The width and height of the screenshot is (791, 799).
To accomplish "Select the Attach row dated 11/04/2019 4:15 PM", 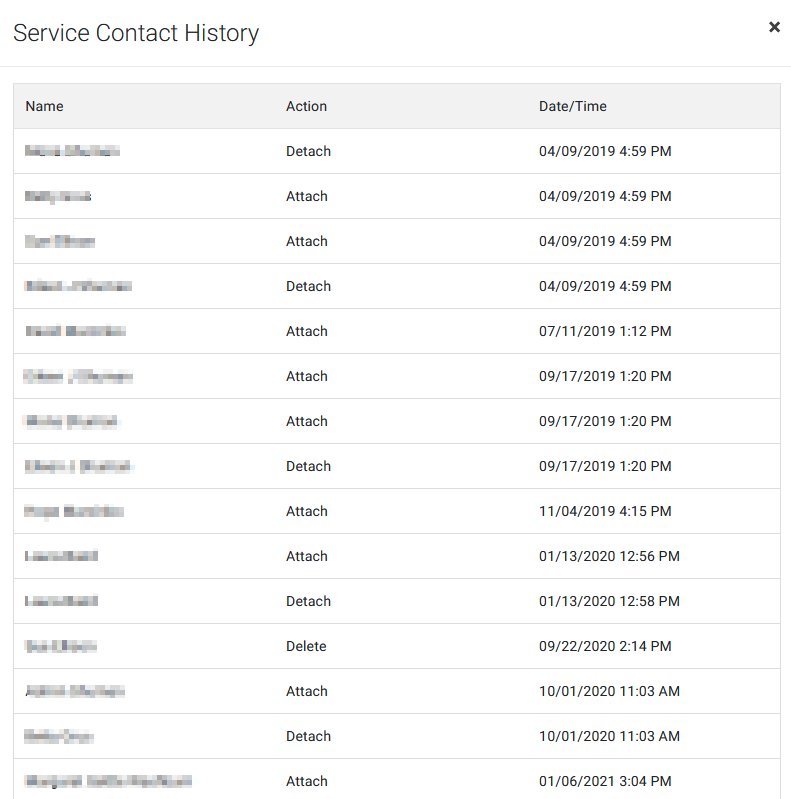I will (x=397, y=511).
